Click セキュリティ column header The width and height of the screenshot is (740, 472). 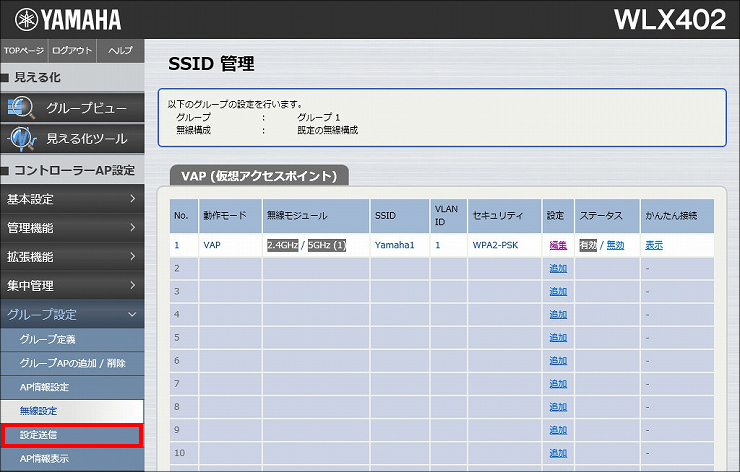coord(504,216)
